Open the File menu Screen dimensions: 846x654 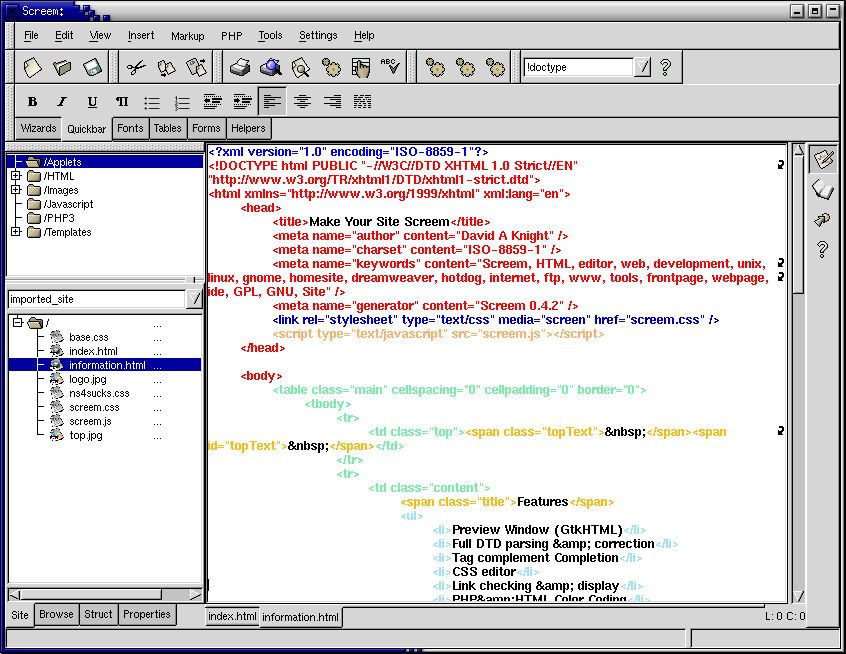[31, 36]
